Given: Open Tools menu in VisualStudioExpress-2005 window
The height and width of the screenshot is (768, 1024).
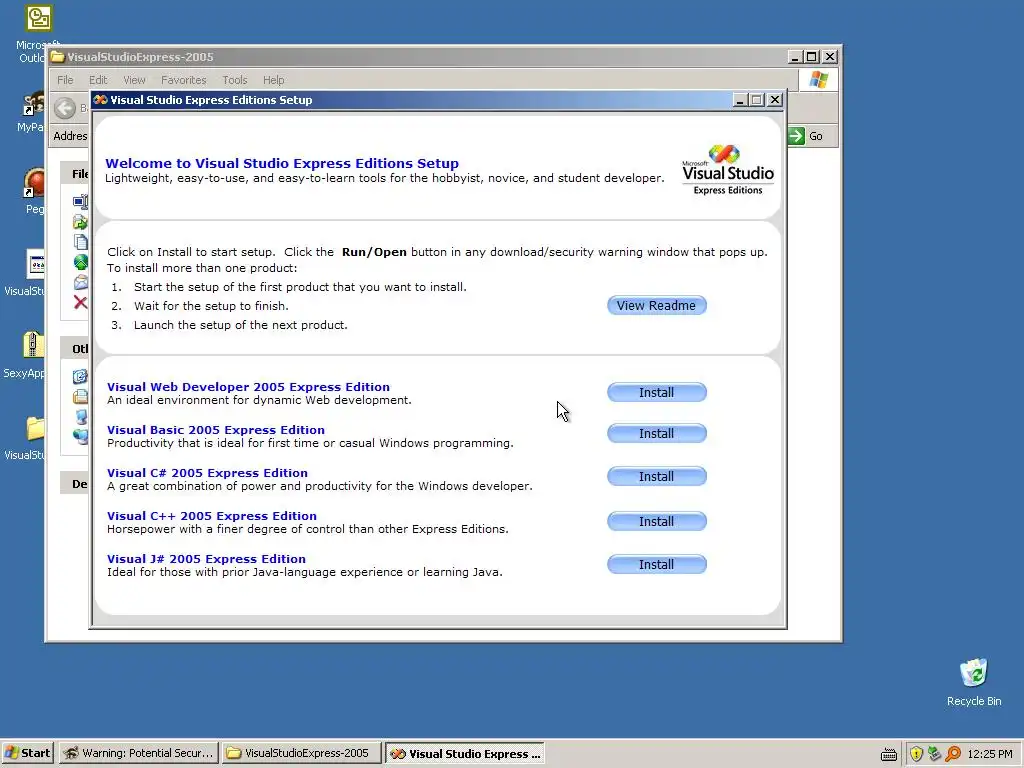Looking at the screenshot, I should pos(234,80).
